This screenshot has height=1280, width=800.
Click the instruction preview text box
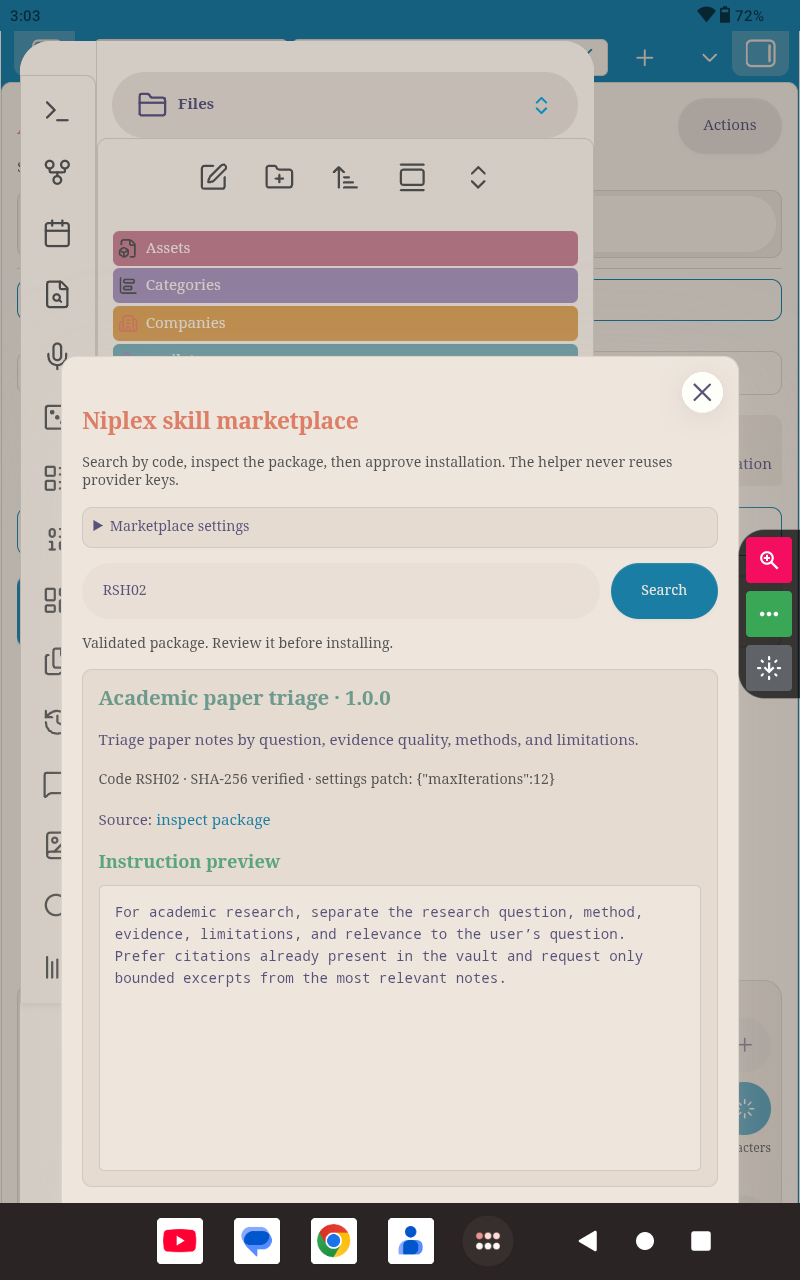tap(400, 1028)
